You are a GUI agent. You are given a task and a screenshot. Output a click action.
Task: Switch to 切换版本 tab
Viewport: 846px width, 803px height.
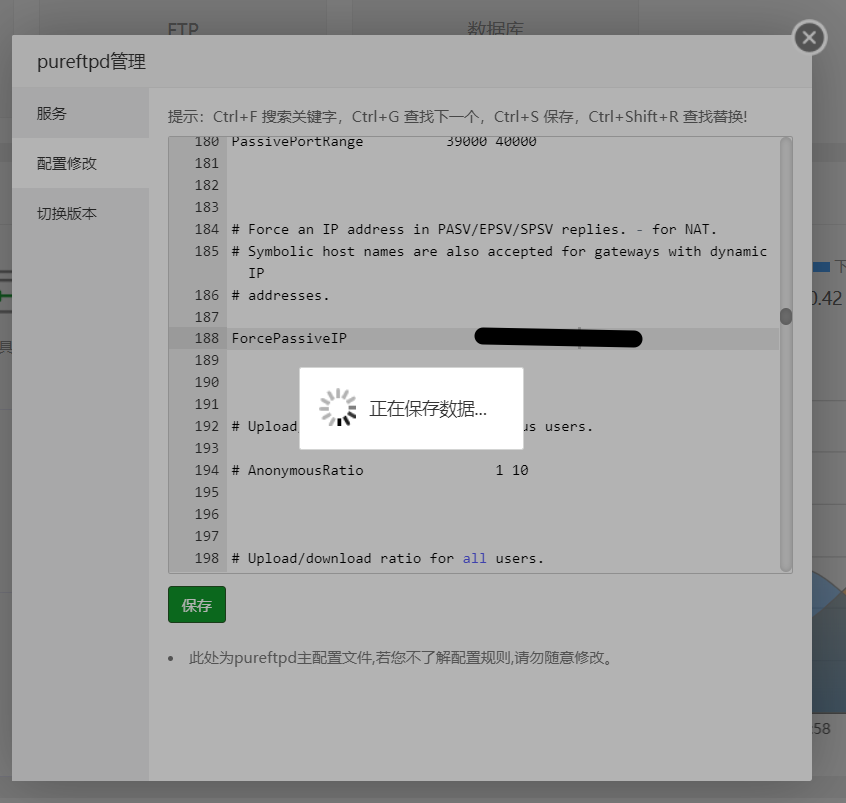[x=80, y=213]
